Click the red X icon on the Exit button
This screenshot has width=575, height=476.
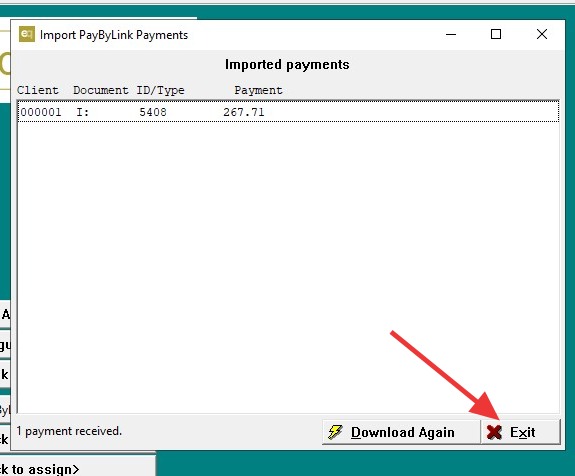pos(494,432)
